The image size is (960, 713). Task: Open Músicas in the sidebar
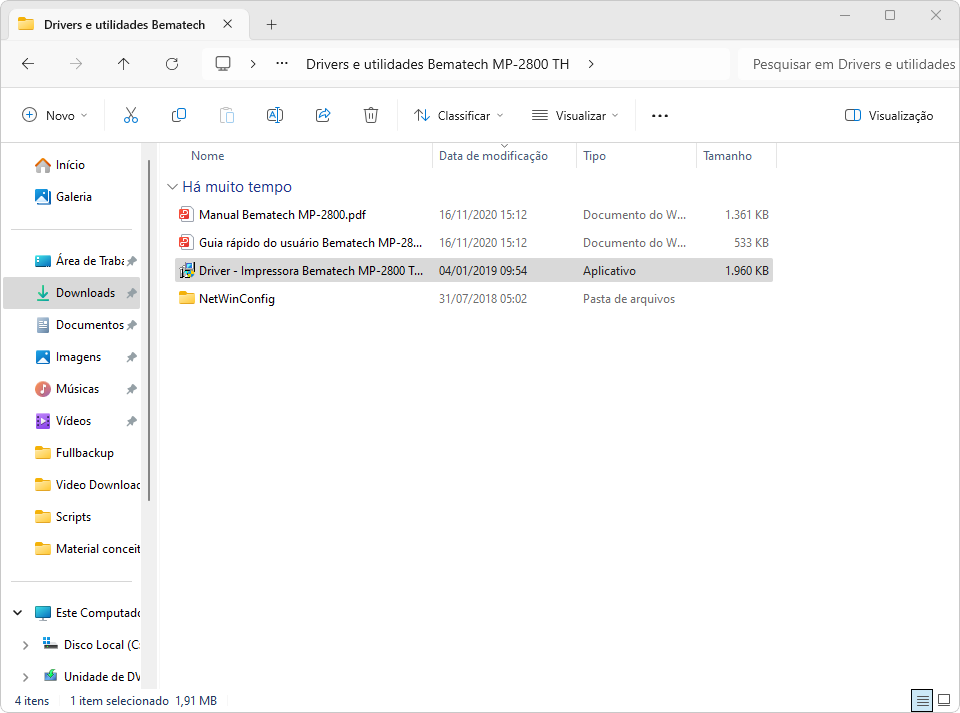72,389
